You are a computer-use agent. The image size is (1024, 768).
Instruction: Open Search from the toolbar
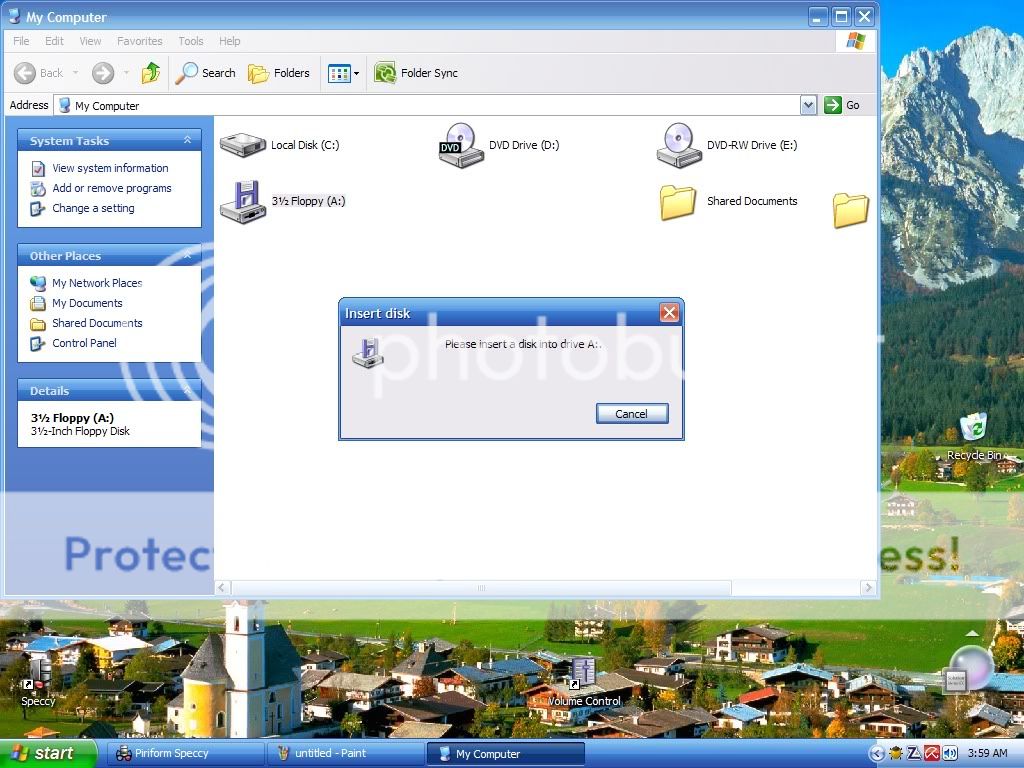(206, 72)
